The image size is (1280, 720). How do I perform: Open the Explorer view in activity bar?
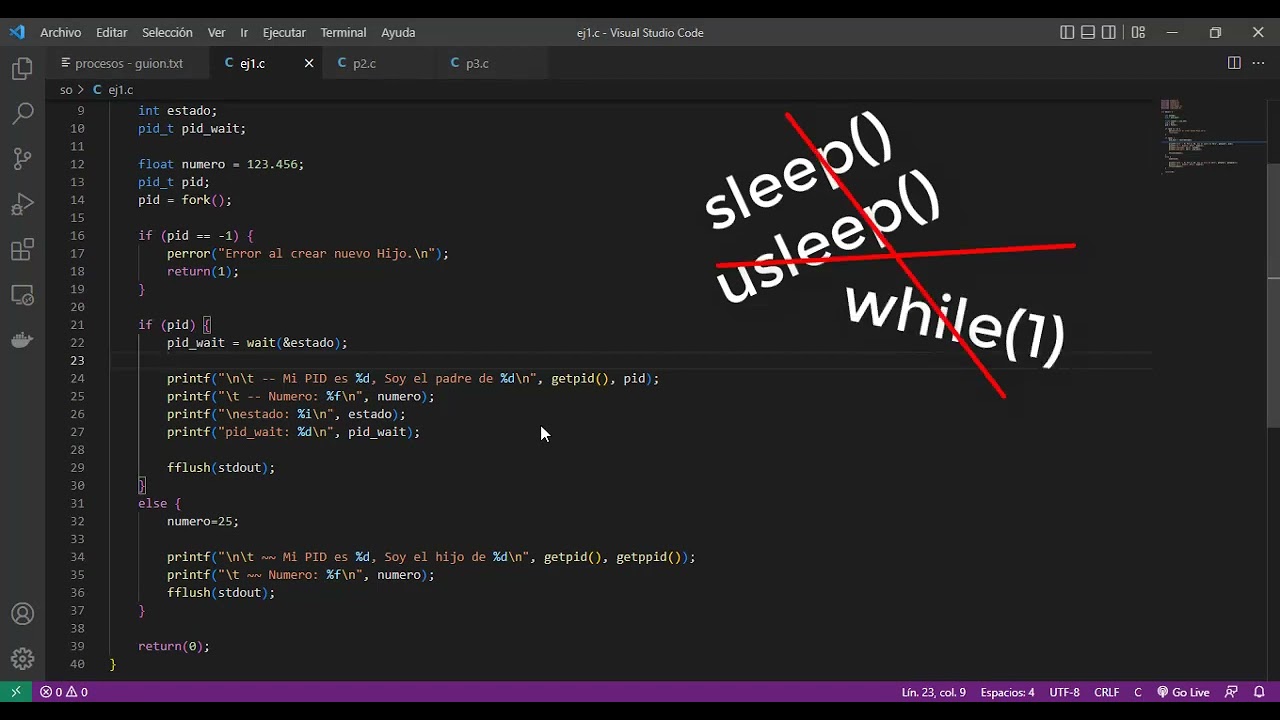(22, 69)
